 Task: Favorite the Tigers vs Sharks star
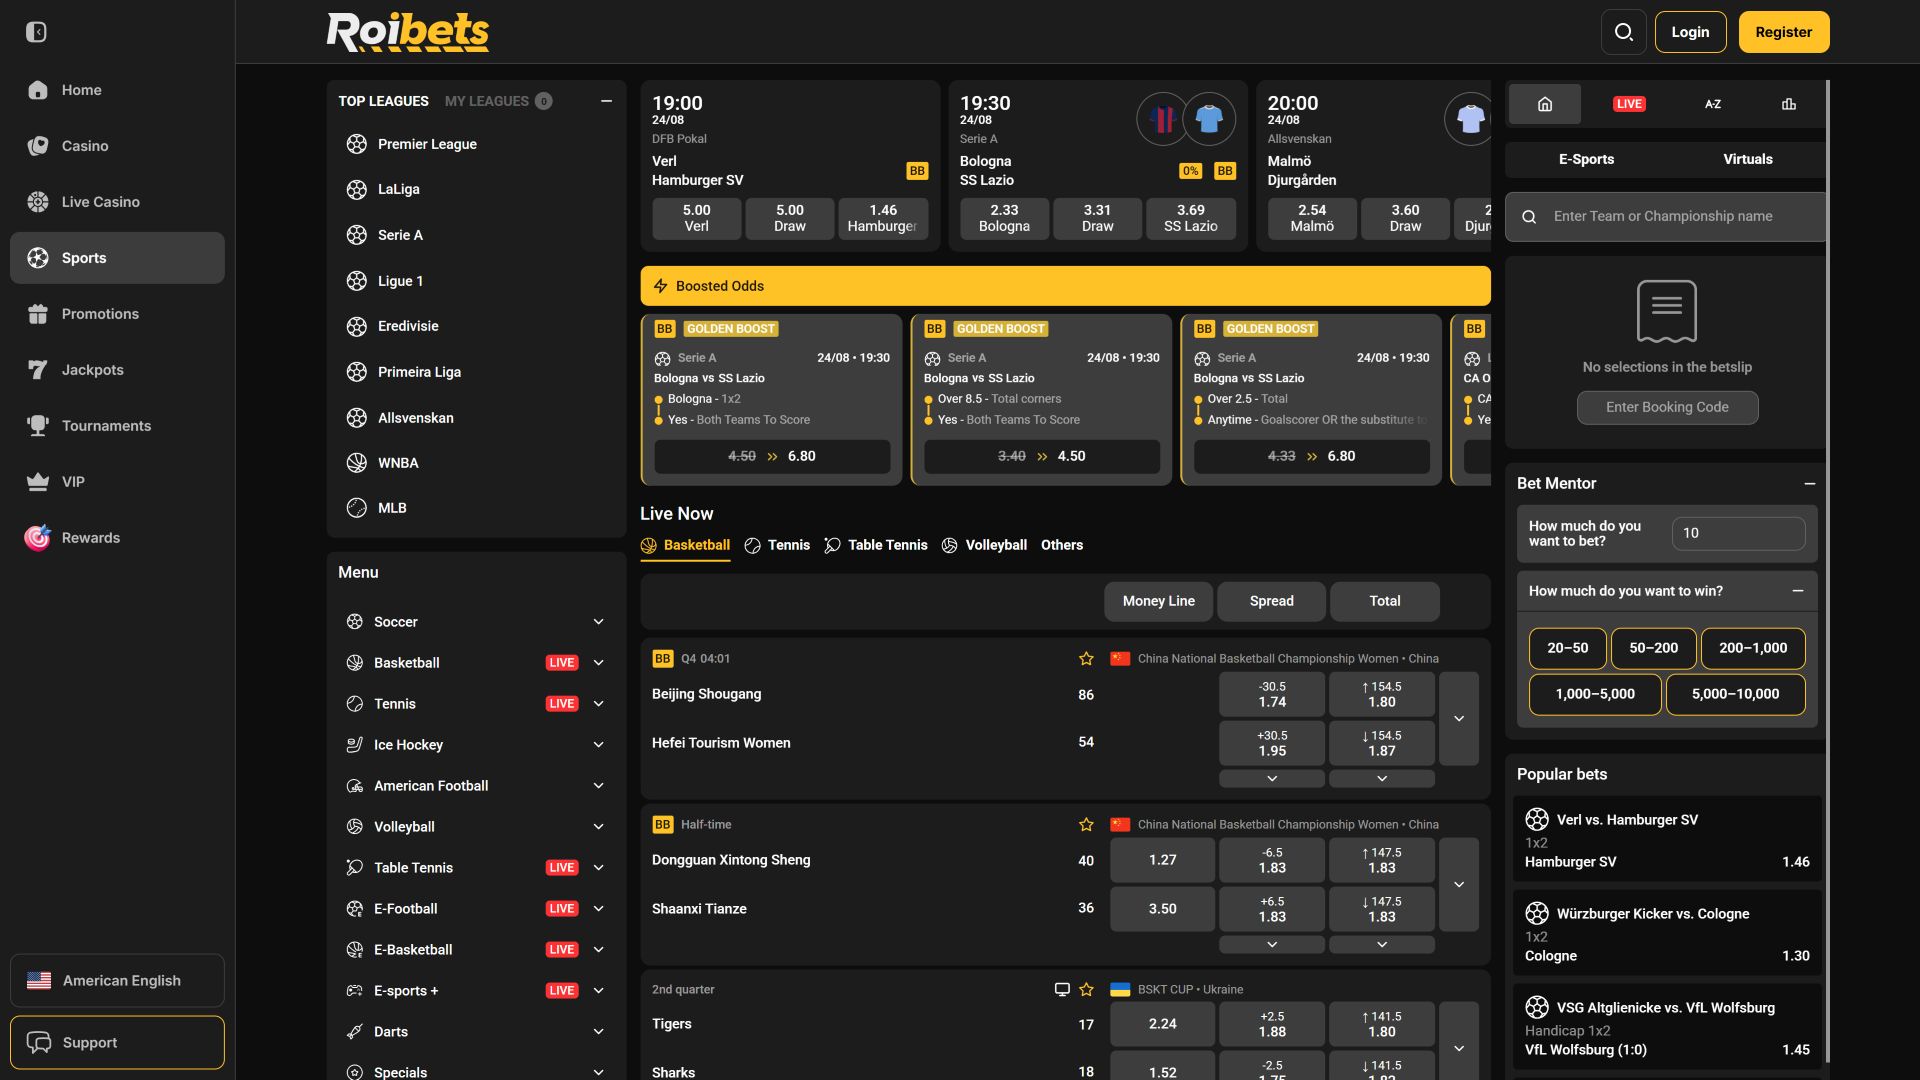click(1086, 990)
